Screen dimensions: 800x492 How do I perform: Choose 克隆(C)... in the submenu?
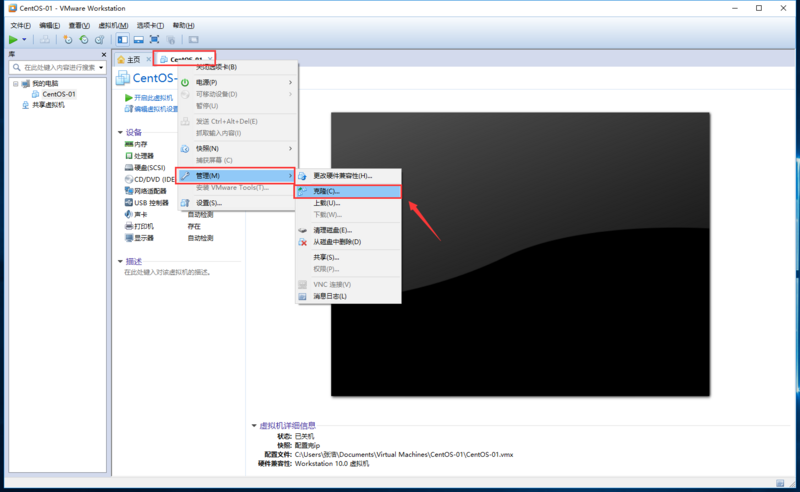pos(348,191)
